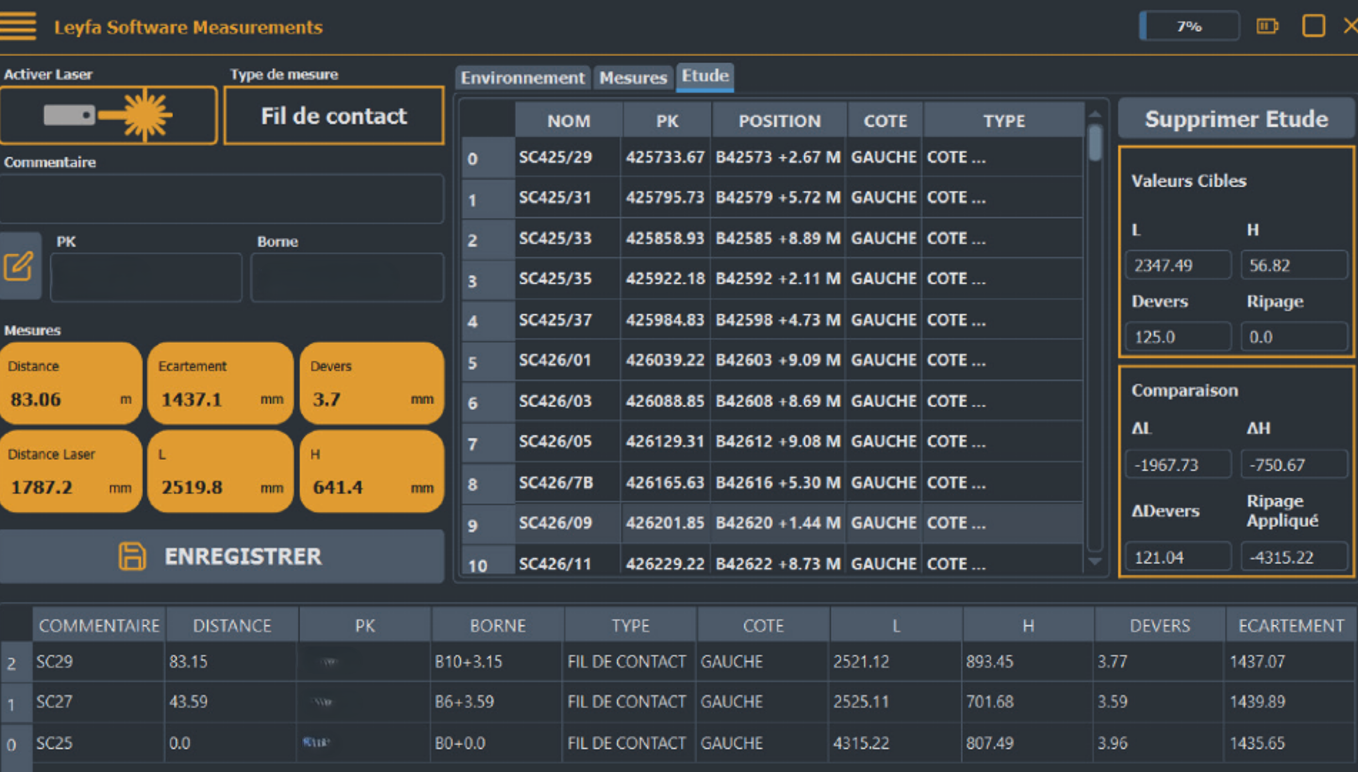Click the target L field 2347.49

coord(1178,265)
